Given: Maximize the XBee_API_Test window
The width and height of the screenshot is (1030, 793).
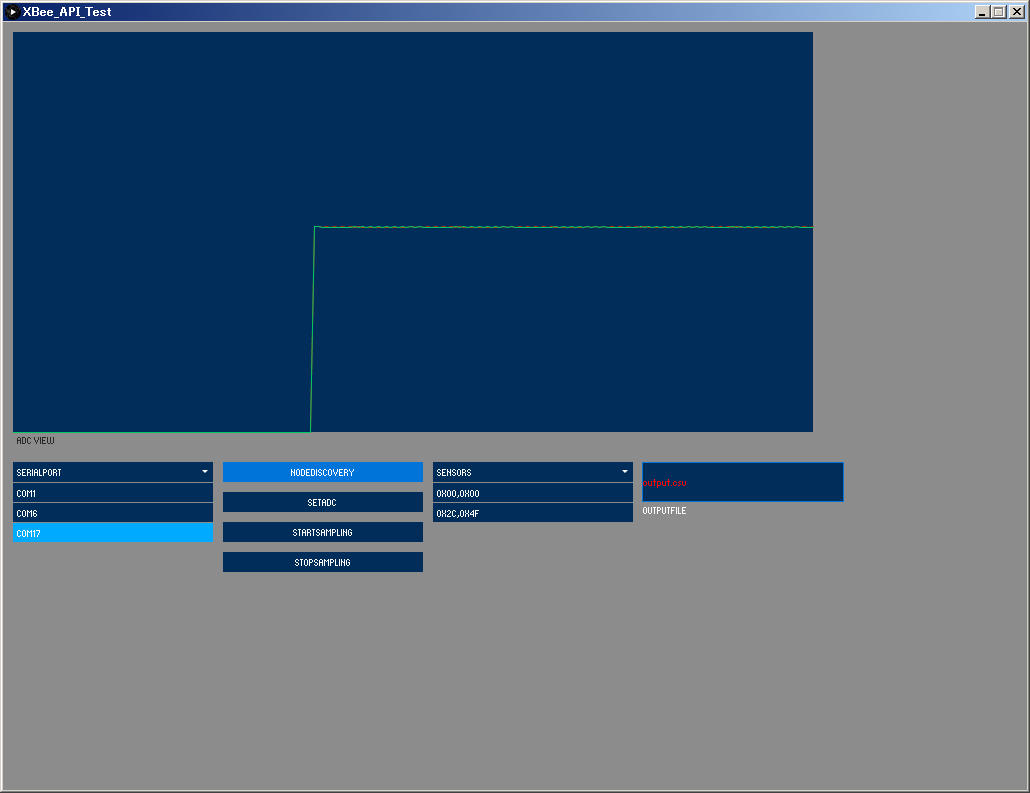Looking at the screenshot, I should [999, 12].
